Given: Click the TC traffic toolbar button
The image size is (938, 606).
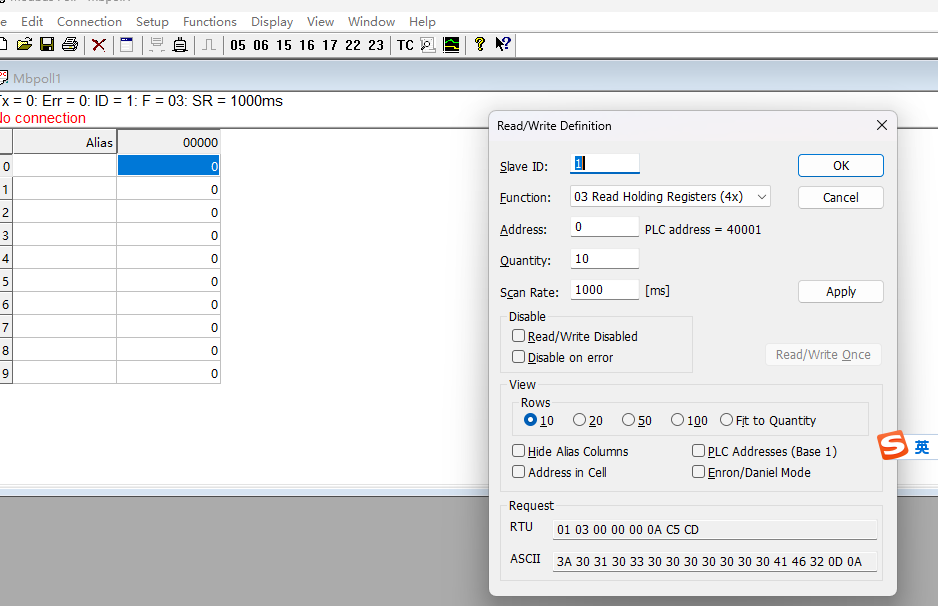Looking at the screenshot, I should 405,45.
